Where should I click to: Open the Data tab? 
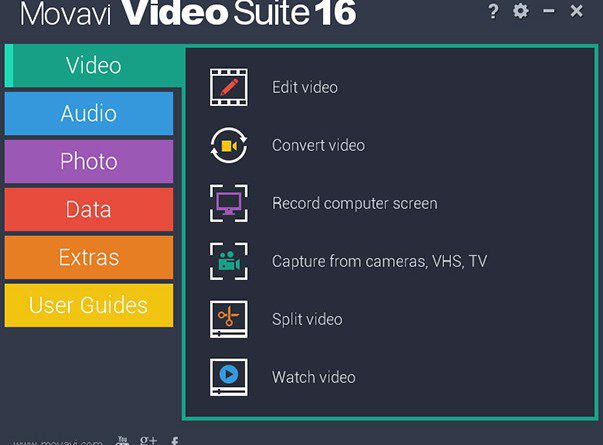click(89, 210)
